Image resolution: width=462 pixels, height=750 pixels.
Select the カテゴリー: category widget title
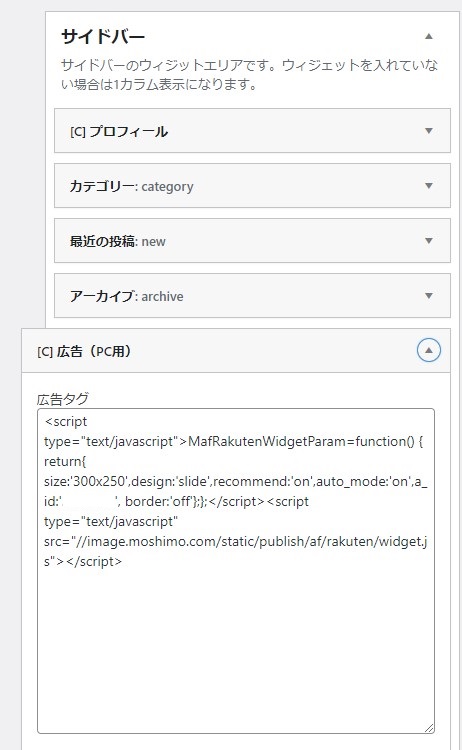pyautogui.click(x=132, y=186)
